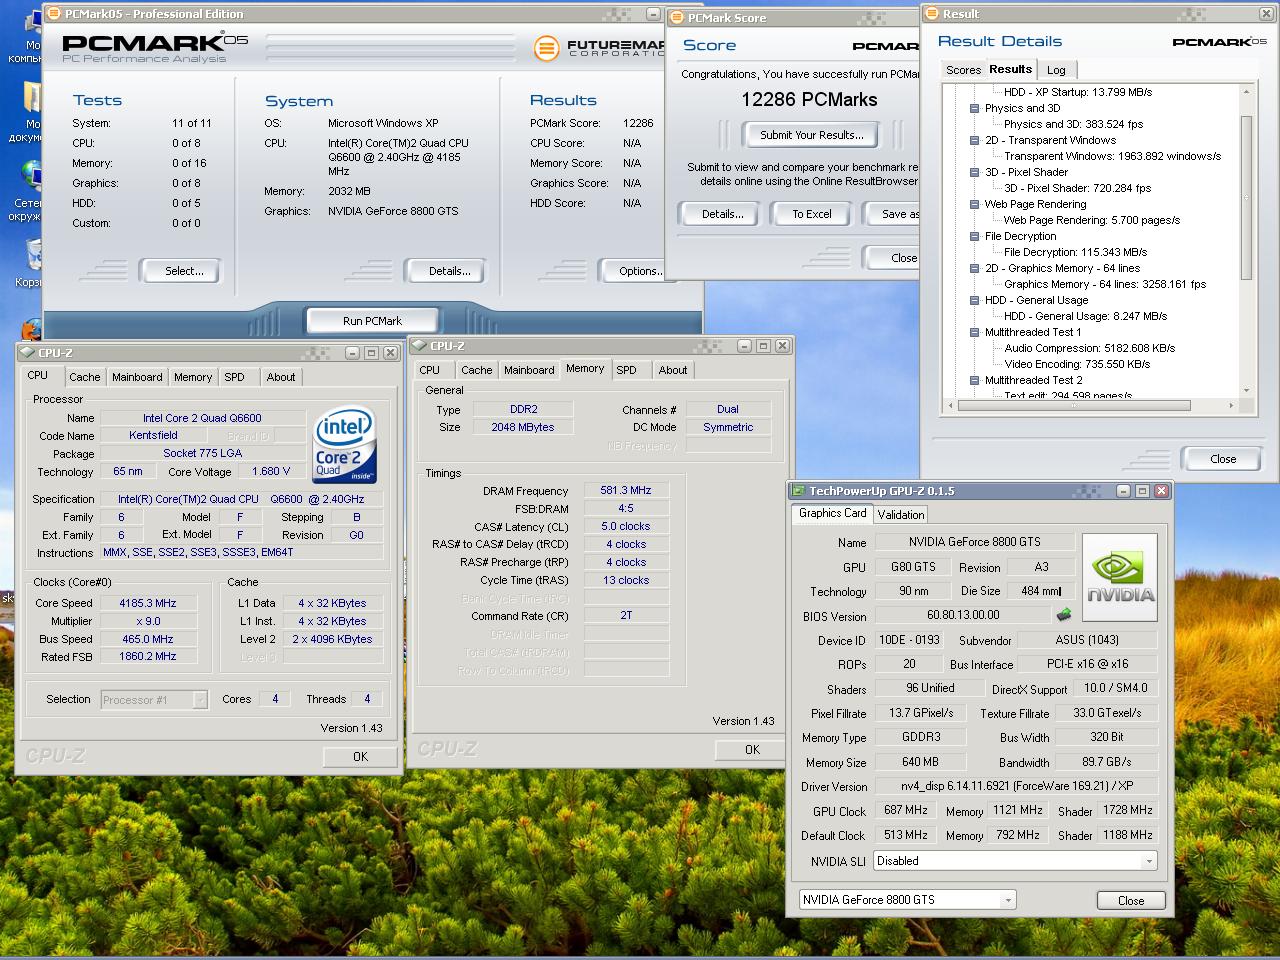Click the Memory CPU-Z window title icon

tap(419, 346)
